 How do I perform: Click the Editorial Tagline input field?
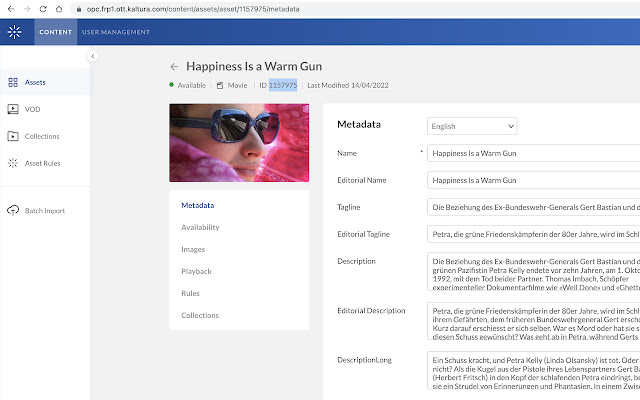click(533, 234)
